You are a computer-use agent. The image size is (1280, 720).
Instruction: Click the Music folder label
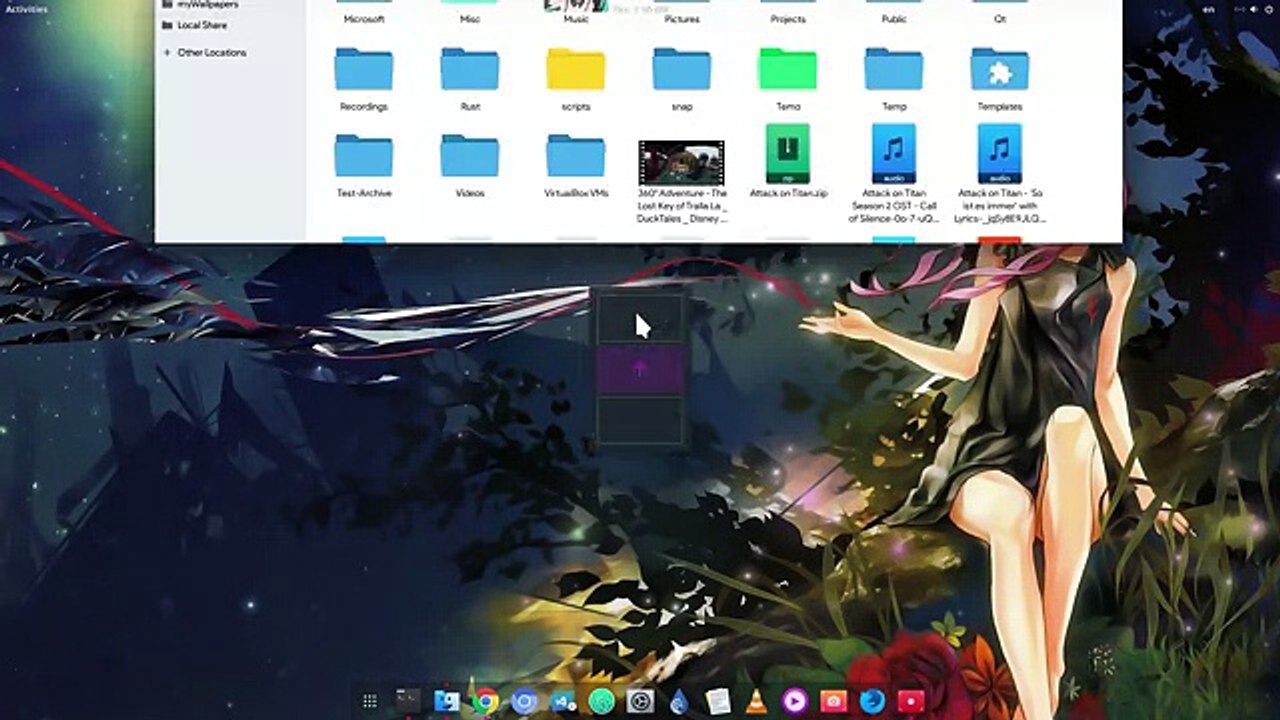576,19
